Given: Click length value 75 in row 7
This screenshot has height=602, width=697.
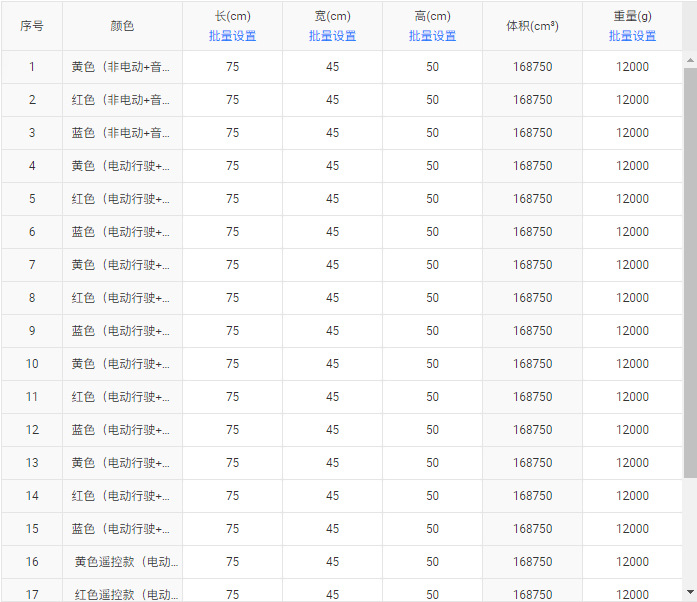Looking at the screenshot, I should 232,265.
